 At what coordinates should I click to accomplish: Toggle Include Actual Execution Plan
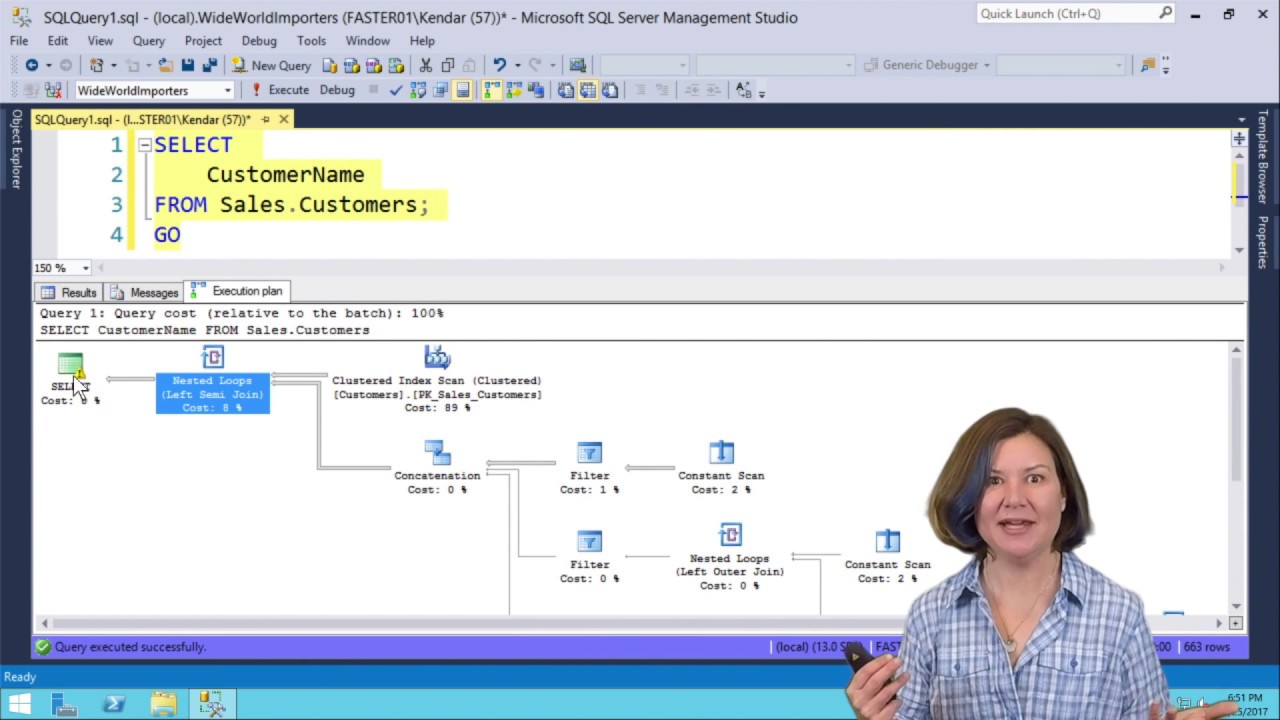pyautogui.click(x=492, y=90)
